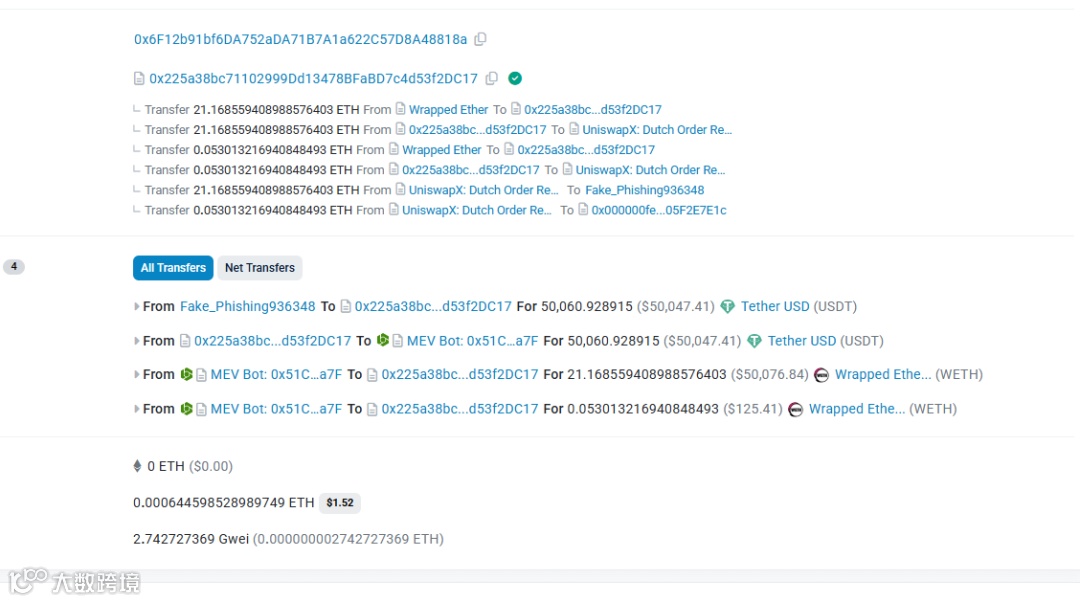The width and height of the screenshot is (1080, 602).
Task: Open Fake_Phishing936348 in token transfers
Action: (248, 307)
